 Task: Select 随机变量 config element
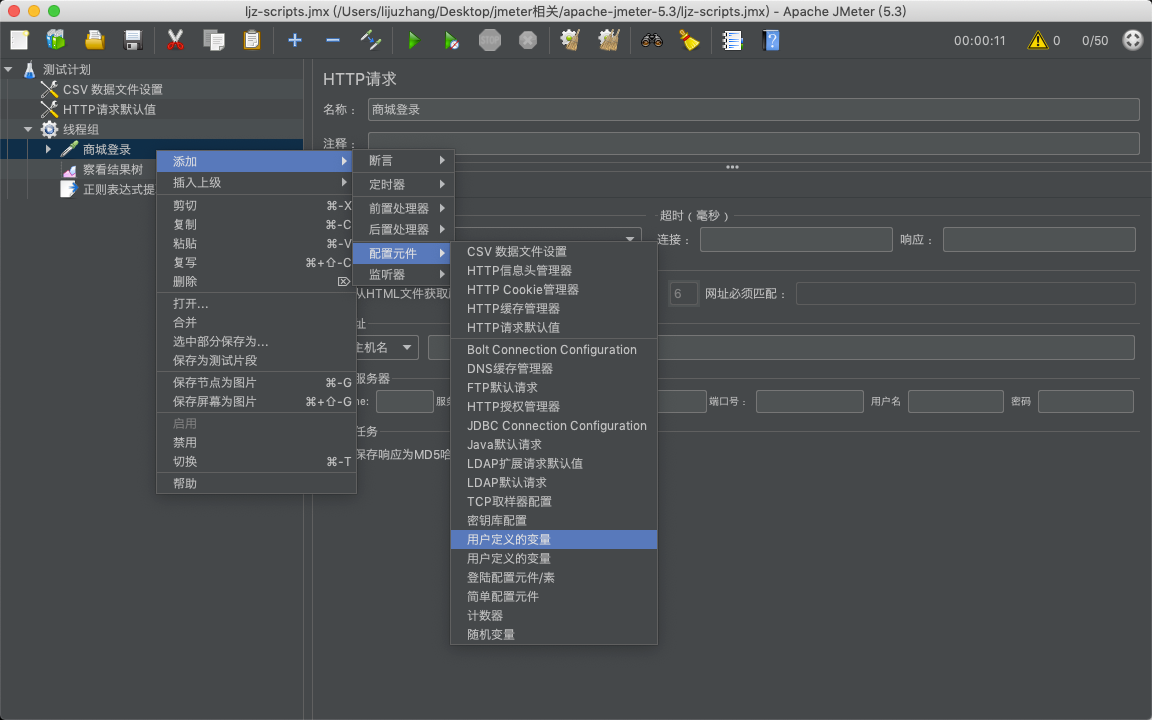click(554, 635)
